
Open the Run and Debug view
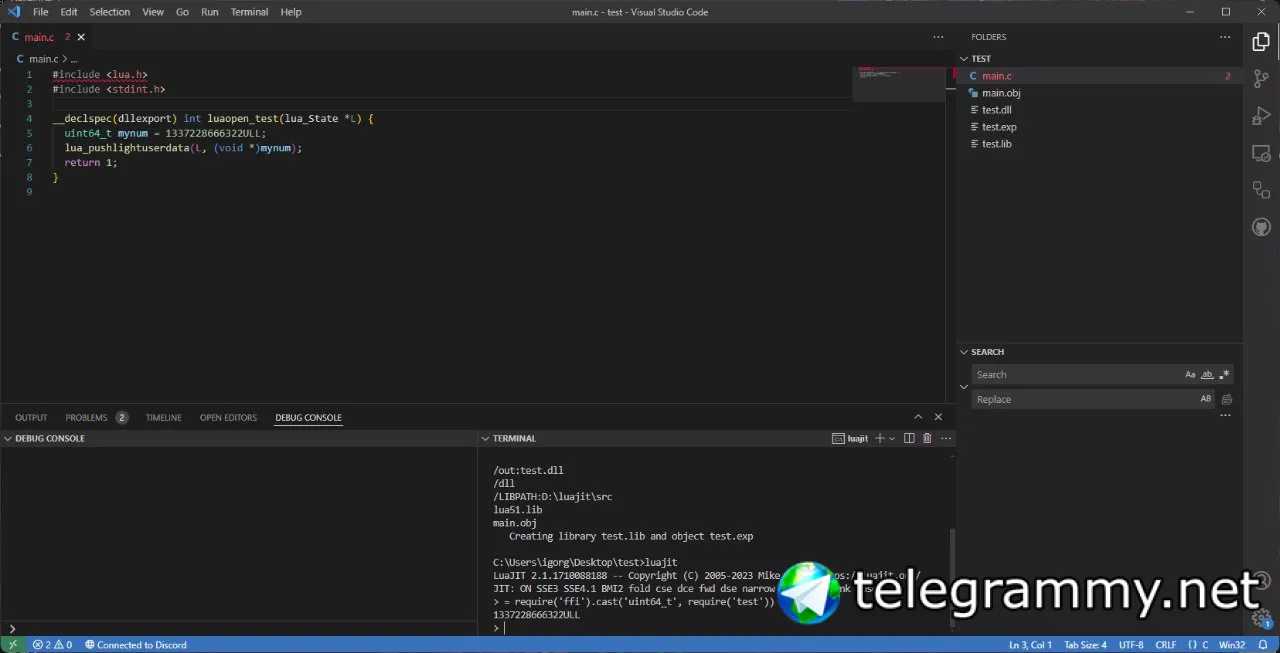pos(1261,116)
